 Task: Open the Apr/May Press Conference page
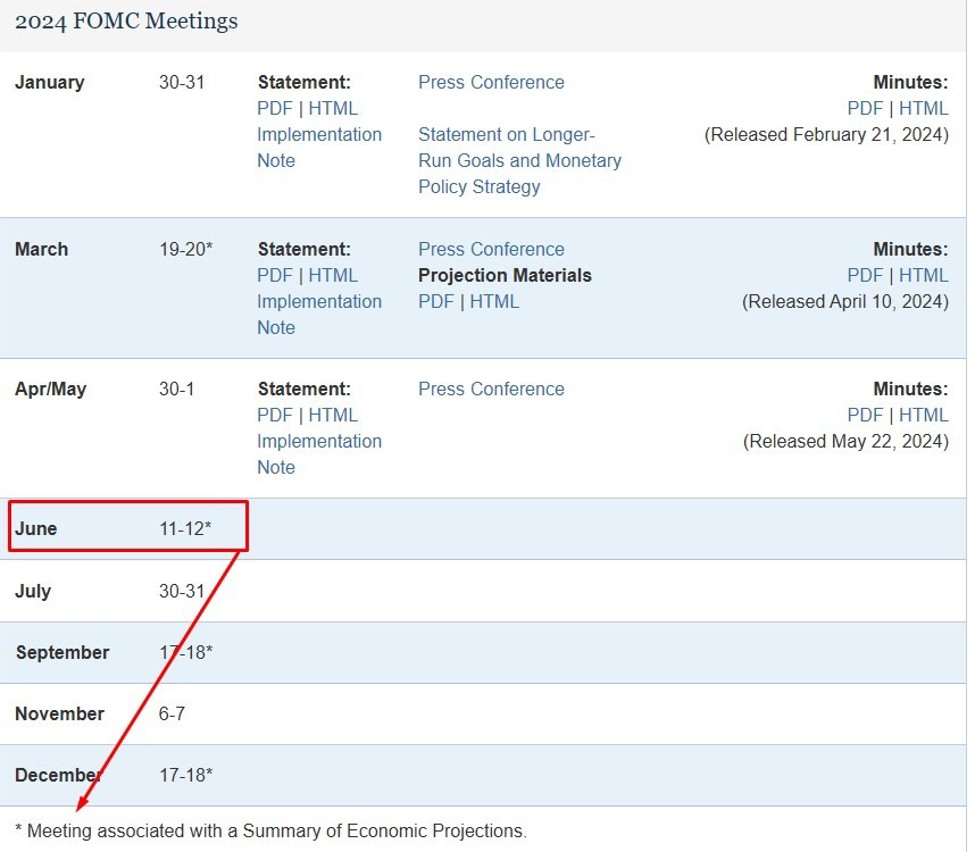pyautogui.click(x=491, y=389)
